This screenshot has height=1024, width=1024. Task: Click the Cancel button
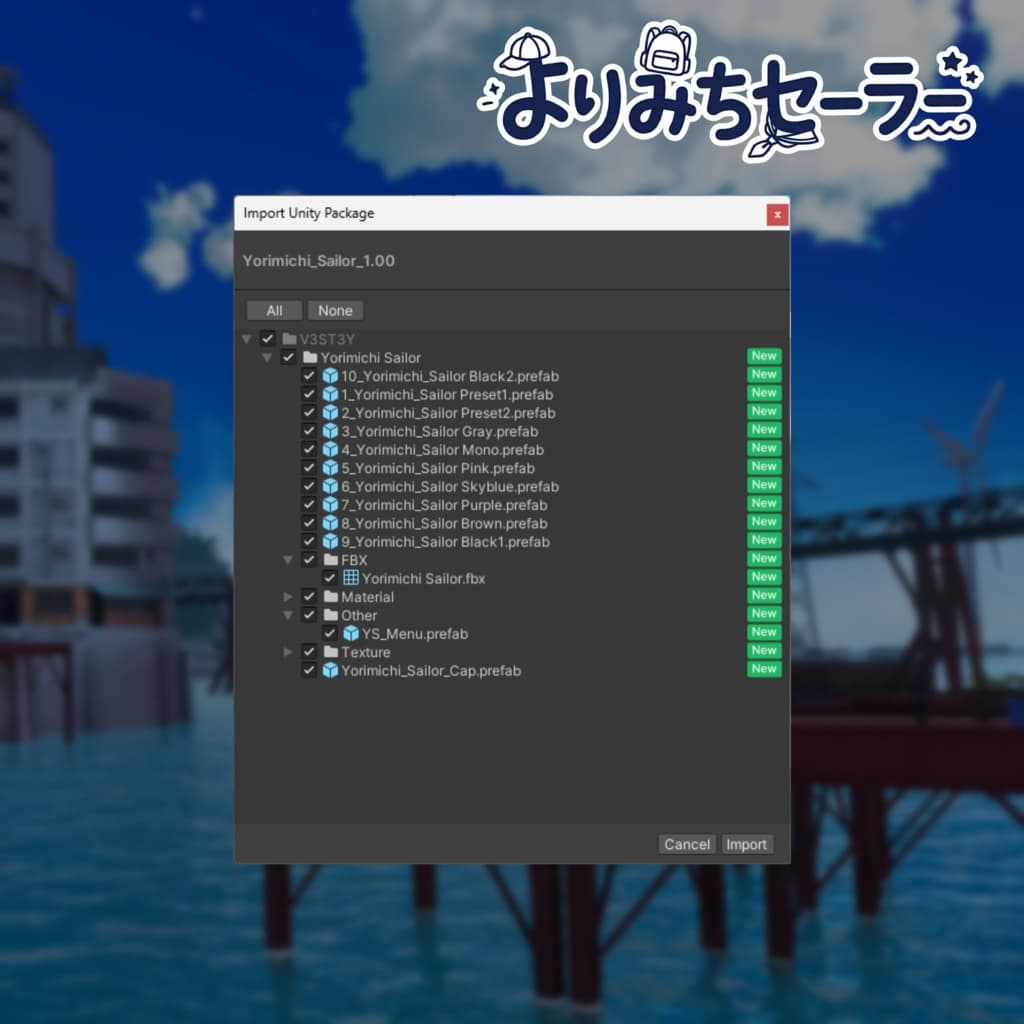click(687, 844)
